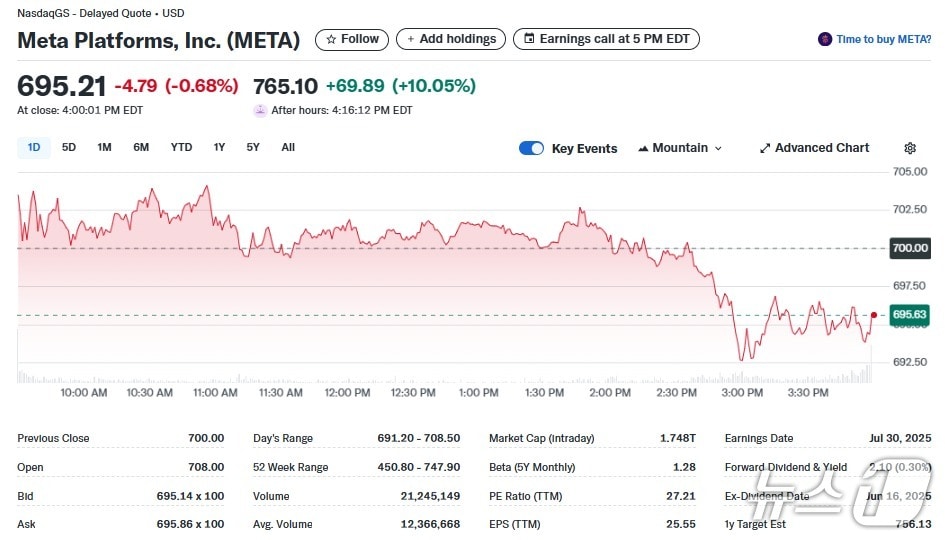The width and height of the screenshot is (945, 540).
Task: Click the after hours moon icon
Action: click(x=260, y=110)
